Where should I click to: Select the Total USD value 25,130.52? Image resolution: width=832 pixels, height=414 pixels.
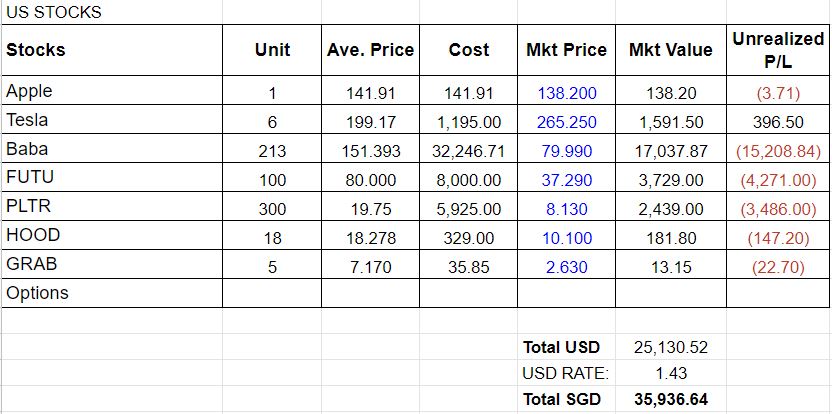tap(671, 348)
